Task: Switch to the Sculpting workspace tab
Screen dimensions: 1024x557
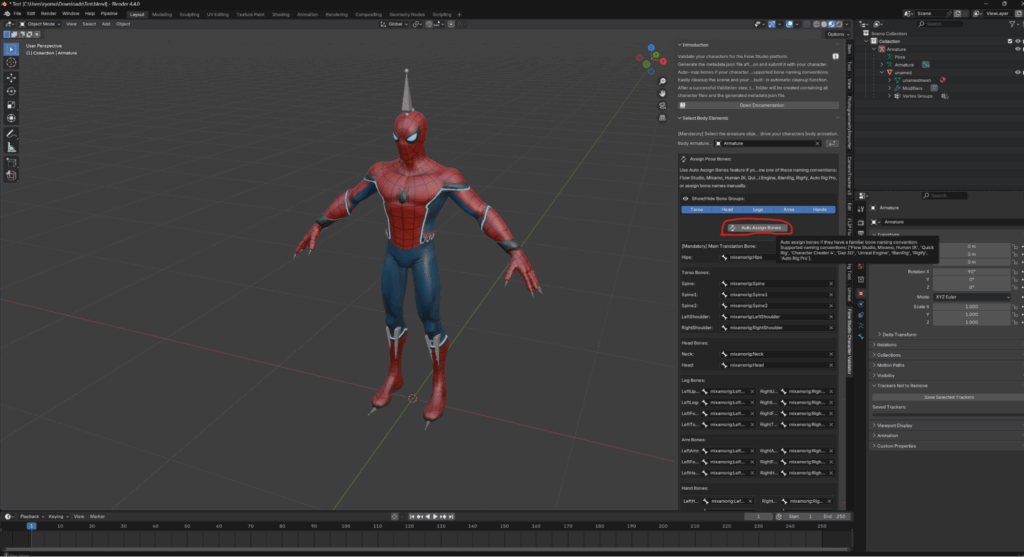Action: click(x=189, y=14)
